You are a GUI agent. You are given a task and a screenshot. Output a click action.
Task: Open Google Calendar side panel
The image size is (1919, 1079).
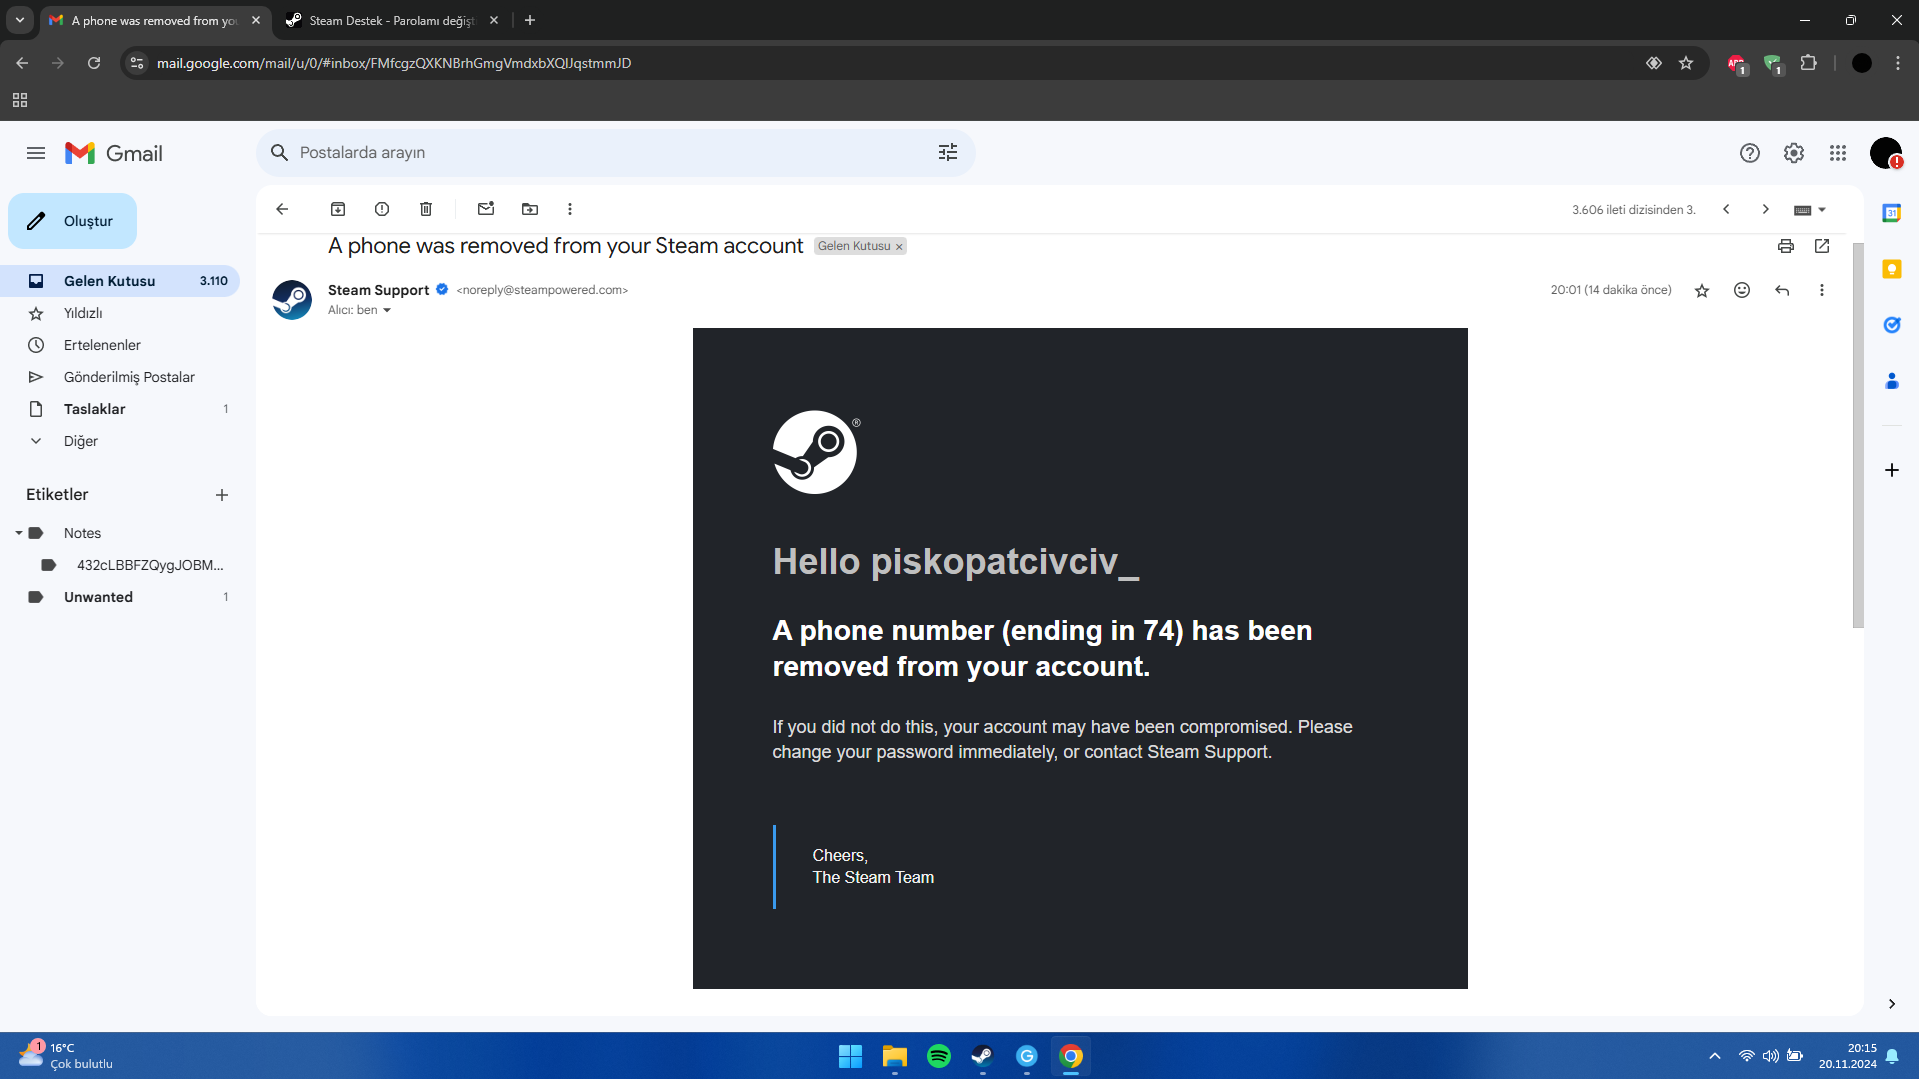pyautogui.click(x=1892, y=213)
